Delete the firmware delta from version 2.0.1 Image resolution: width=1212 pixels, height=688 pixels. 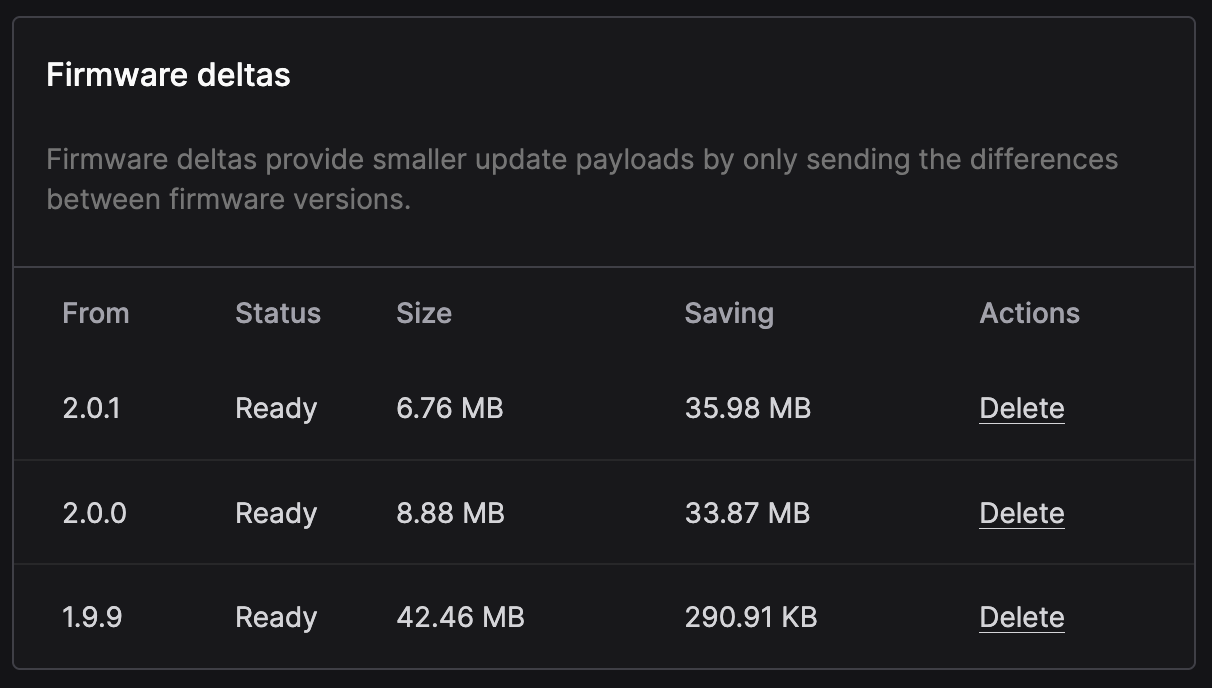[1021, 408]
